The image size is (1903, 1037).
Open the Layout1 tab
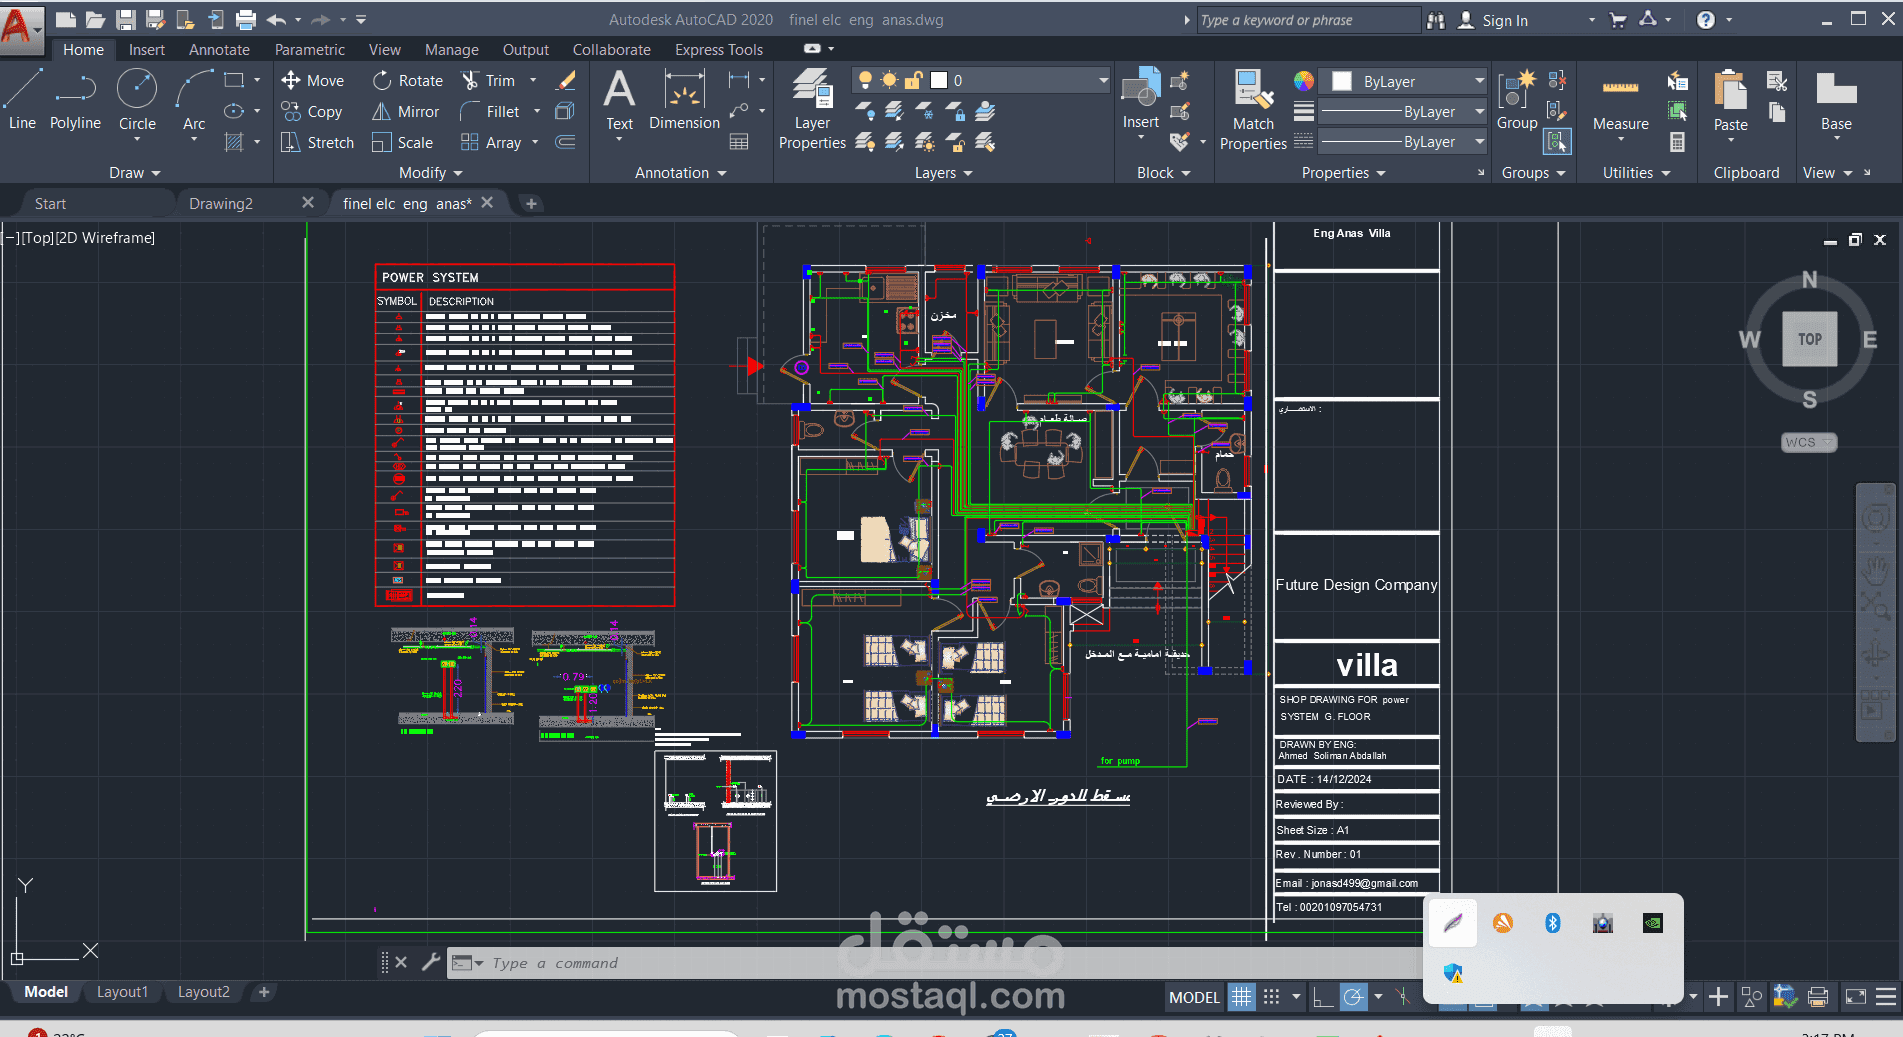tap(122, 991)
